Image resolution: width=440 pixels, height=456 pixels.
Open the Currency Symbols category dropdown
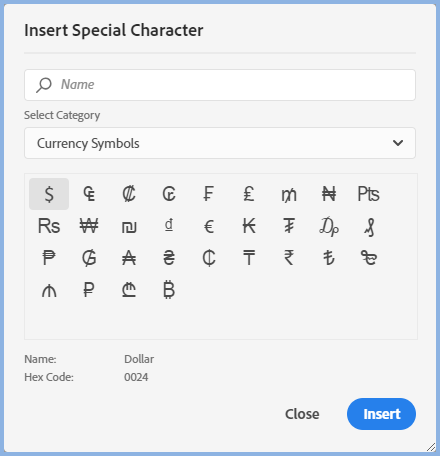click(x=220, y=143)
